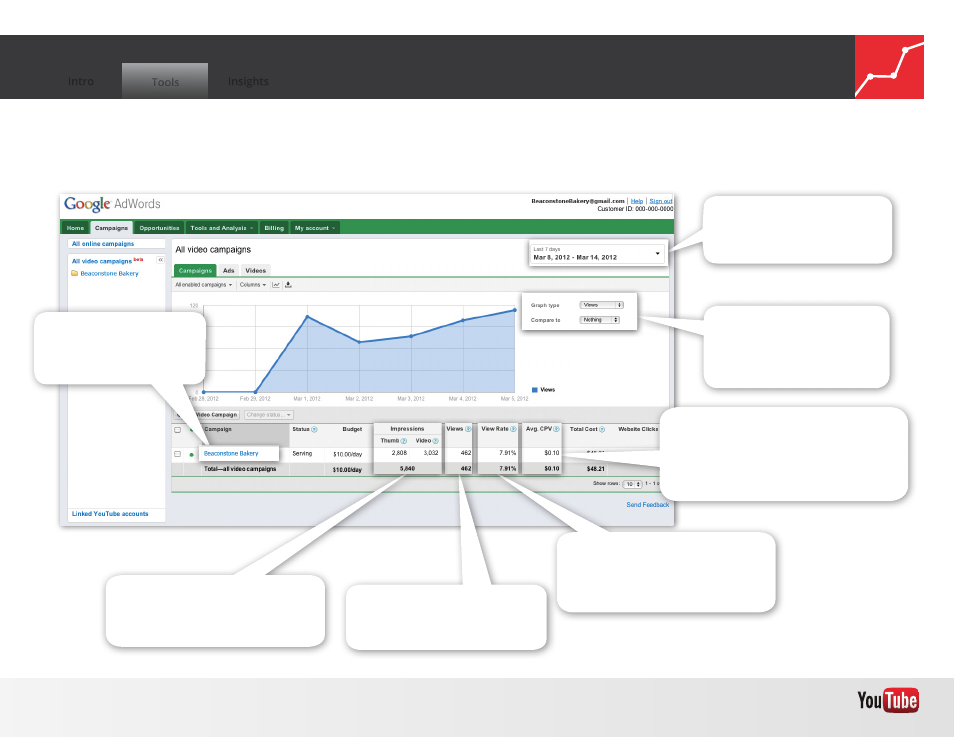Open the Insights slide tab
The image size is (954, 737).
pos(248,82)
